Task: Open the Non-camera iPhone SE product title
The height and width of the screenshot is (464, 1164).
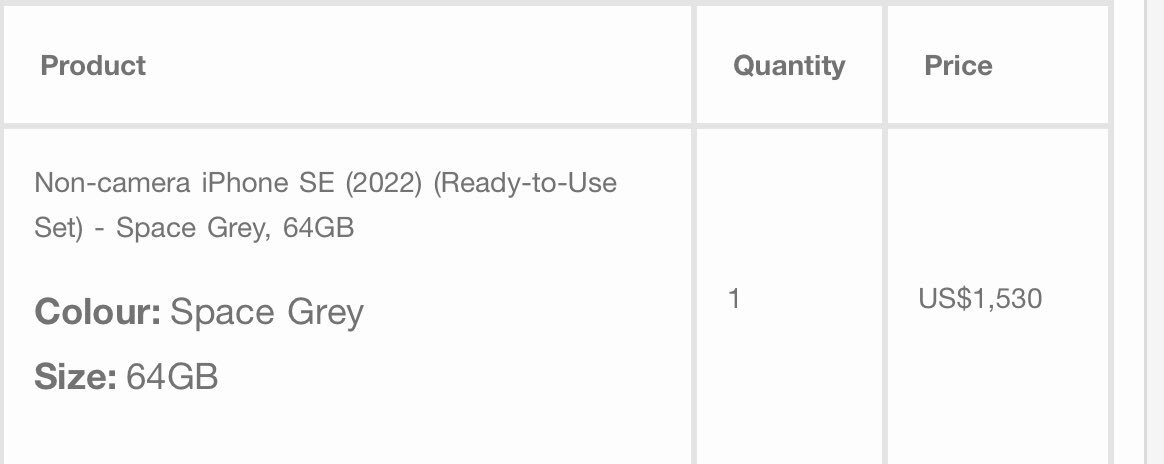Action: click(325, 205)
